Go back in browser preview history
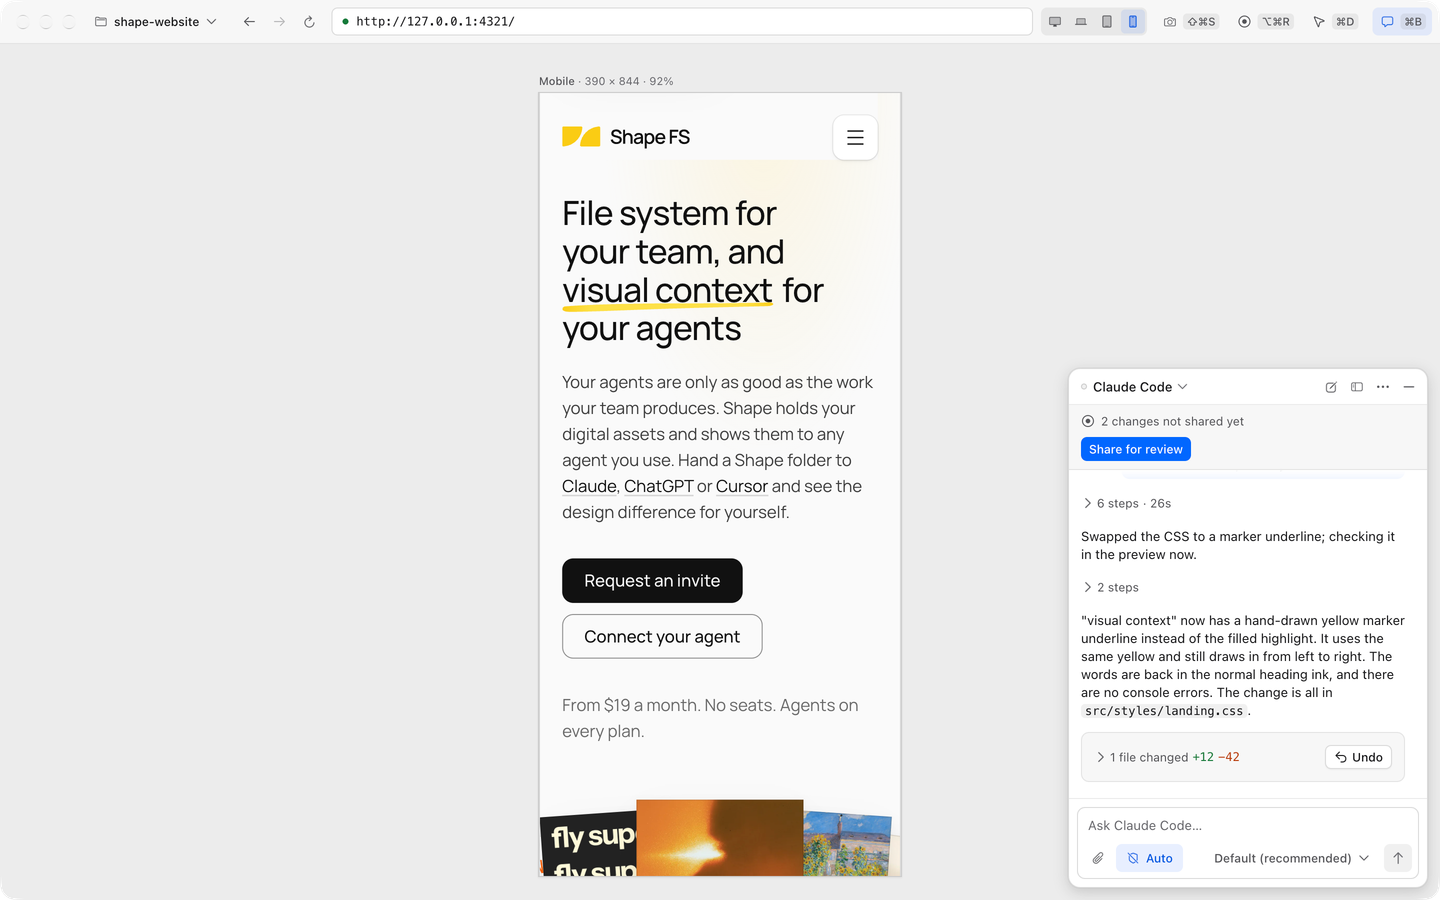This screenshot has height=900, width=1440. (x=249, y=21)
